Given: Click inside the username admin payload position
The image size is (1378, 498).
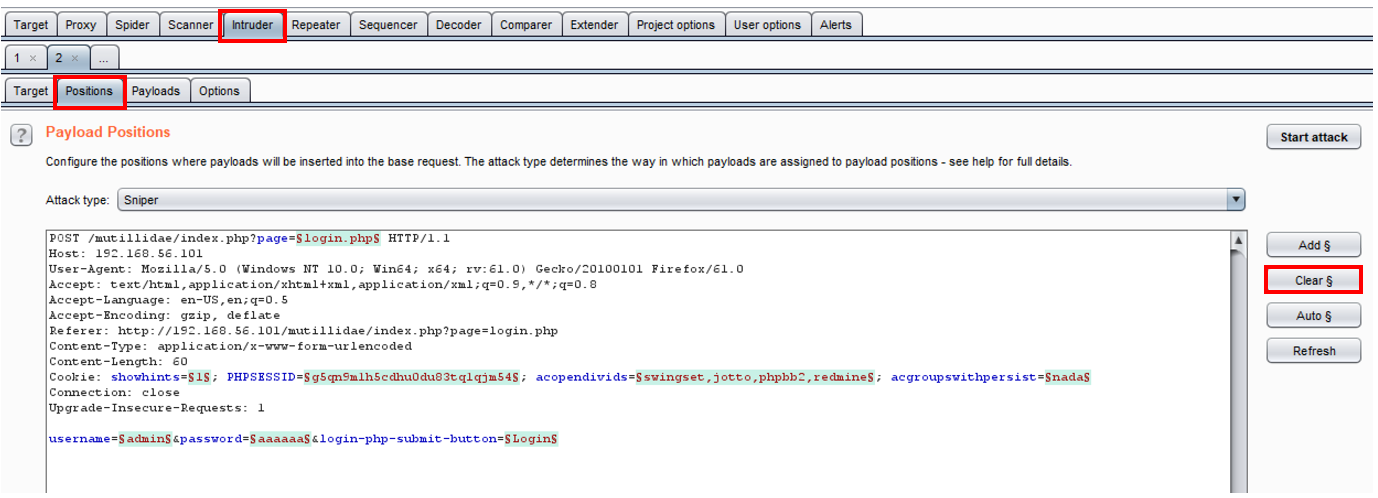Looking at the screenshot, I should click(x=145, y=439).
